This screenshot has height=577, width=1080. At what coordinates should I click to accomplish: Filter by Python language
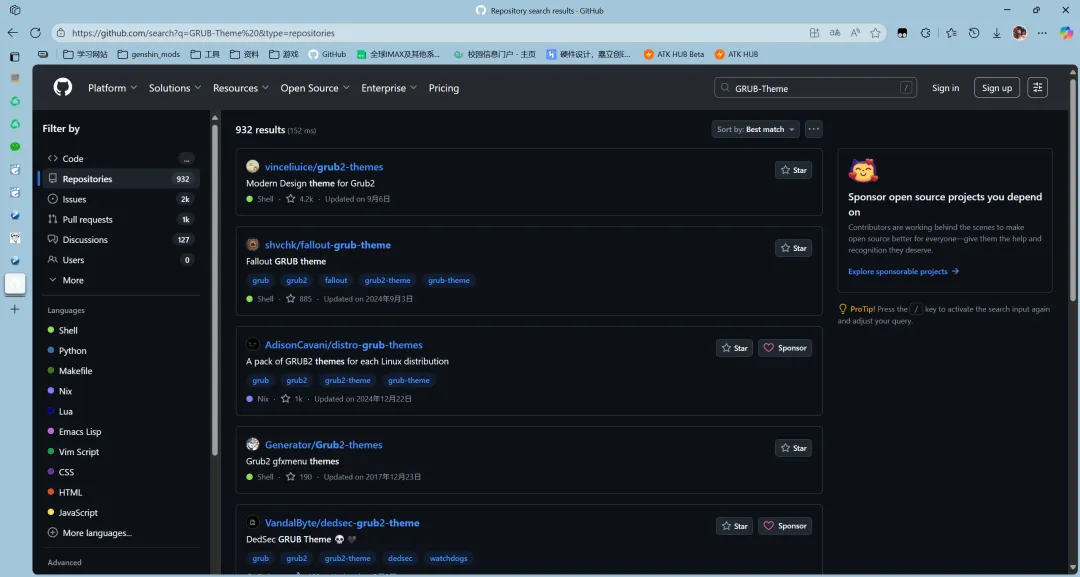click(72, 350)
